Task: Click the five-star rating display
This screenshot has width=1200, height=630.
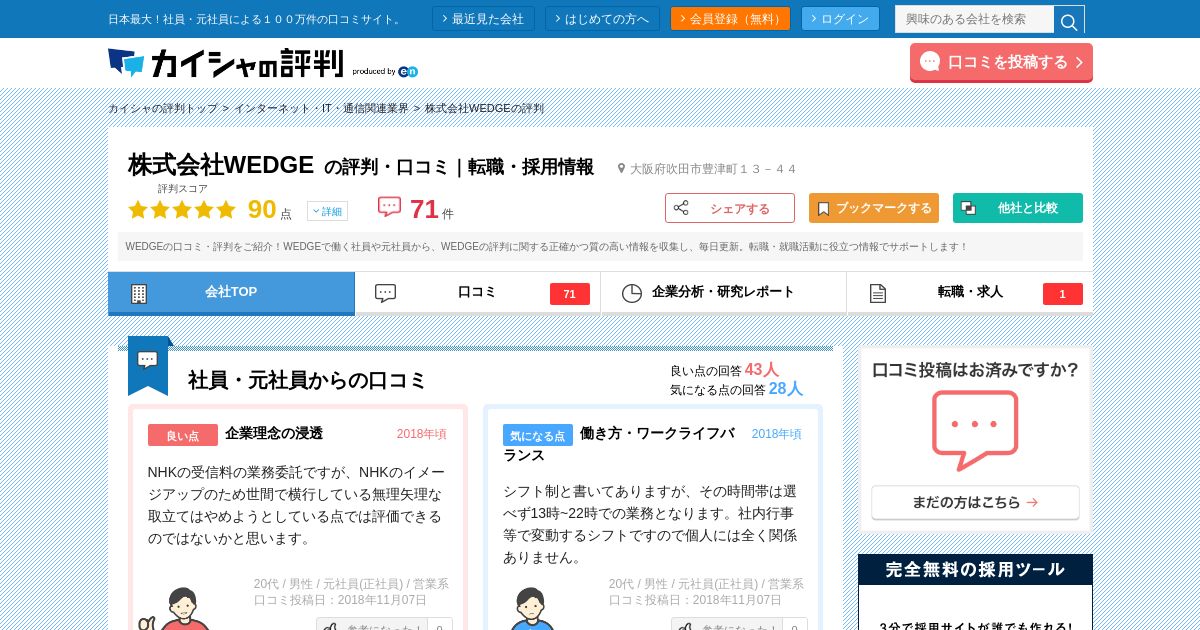Action: pos(182,209)
